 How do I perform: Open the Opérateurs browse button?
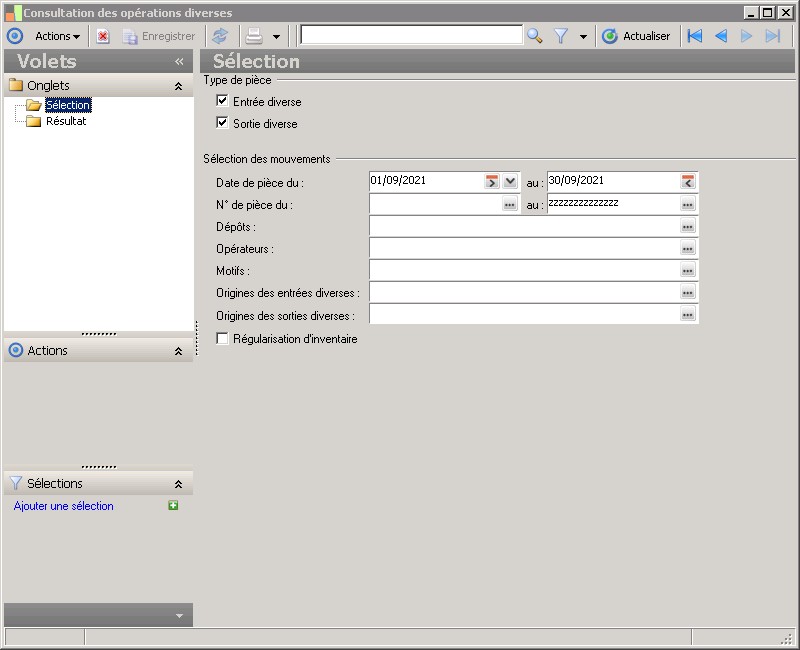tap(688, 248)
